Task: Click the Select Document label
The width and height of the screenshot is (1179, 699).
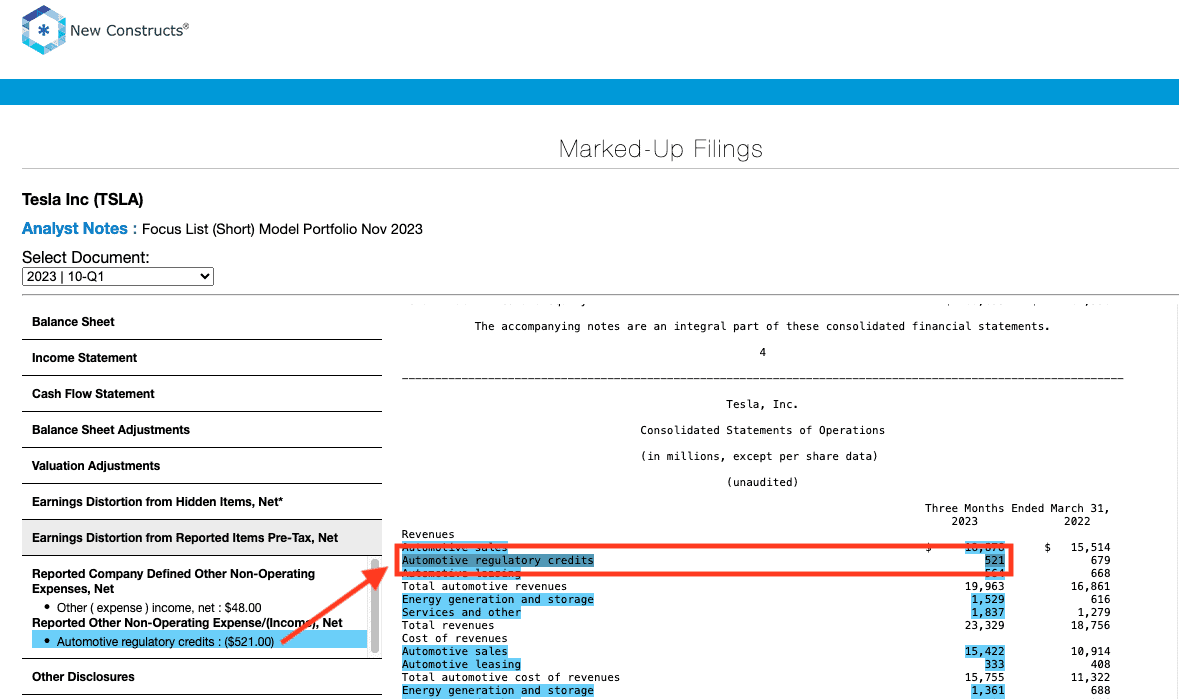Action: [86, 257]
